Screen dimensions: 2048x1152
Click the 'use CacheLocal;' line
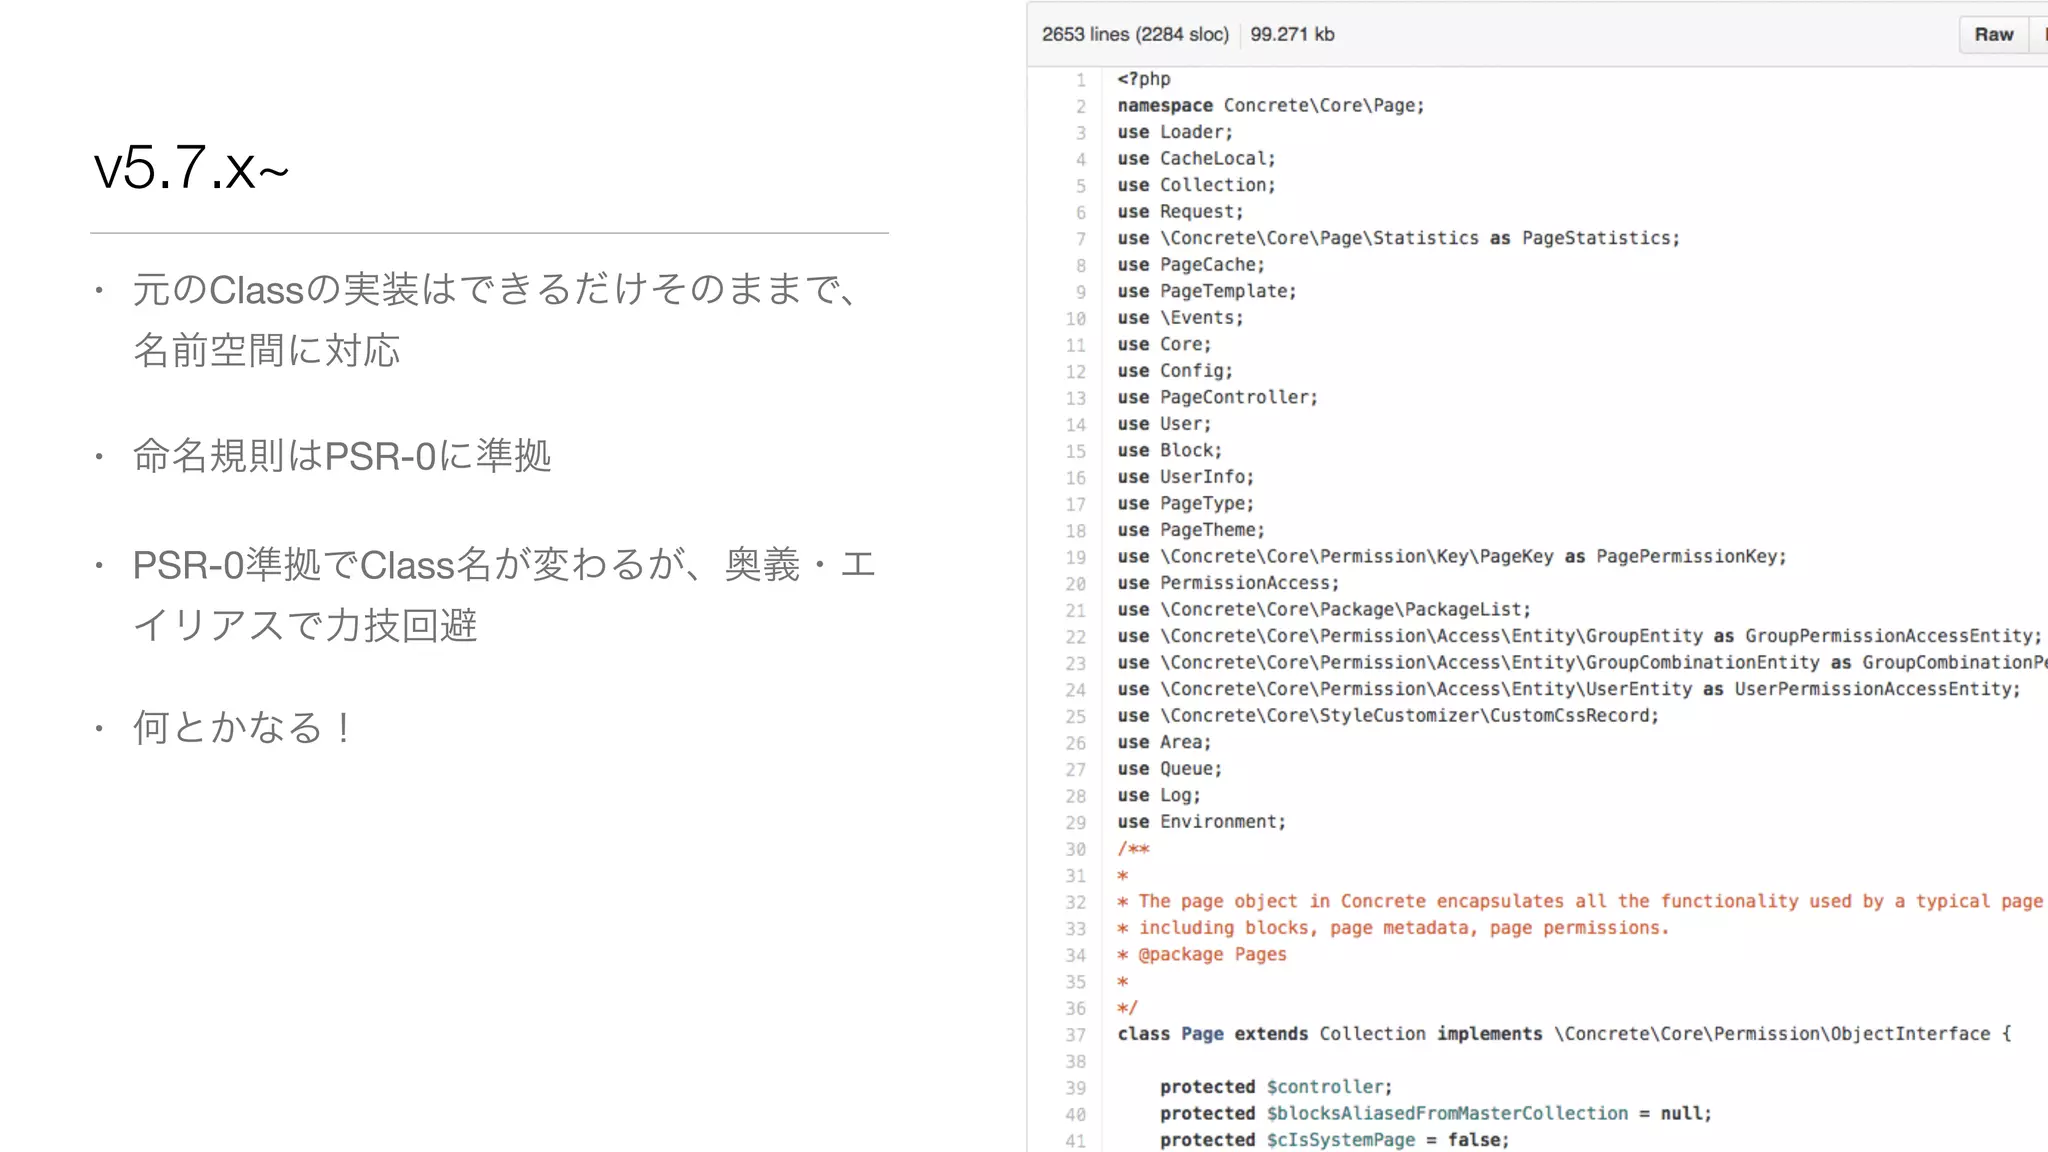click(1196, 158)
